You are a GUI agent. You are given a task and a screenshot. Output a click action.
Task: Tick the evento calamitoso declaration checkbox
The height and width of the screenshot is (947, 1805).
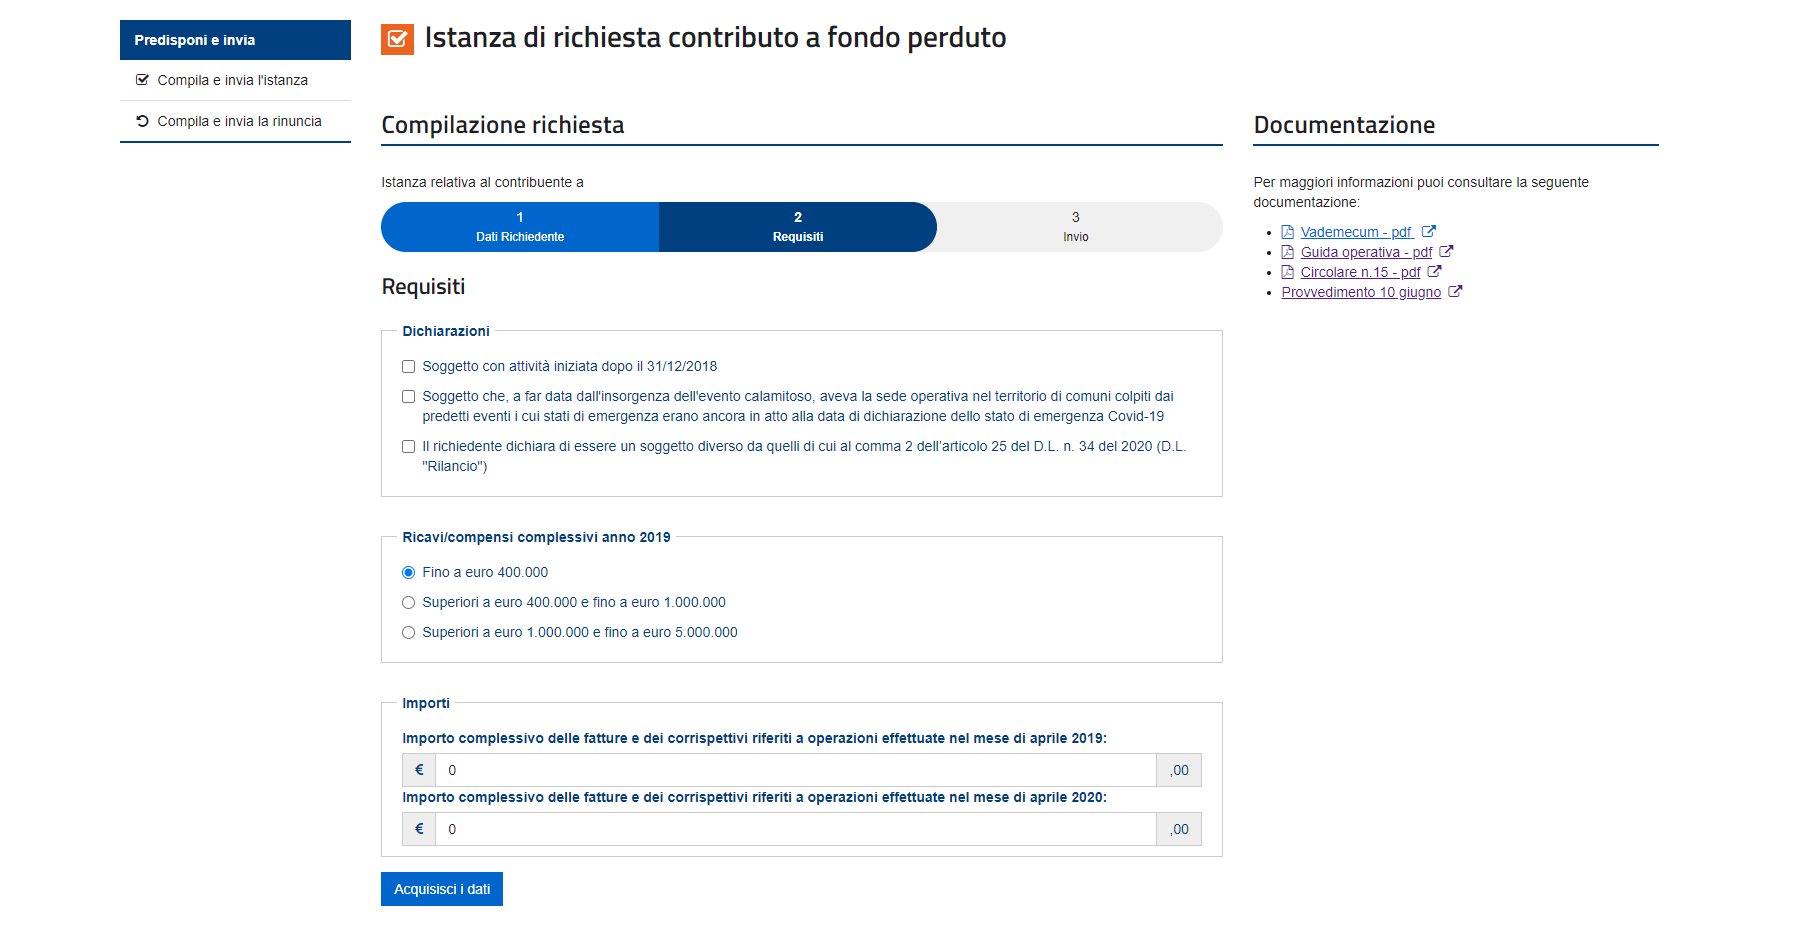click(x=408, y=396)
